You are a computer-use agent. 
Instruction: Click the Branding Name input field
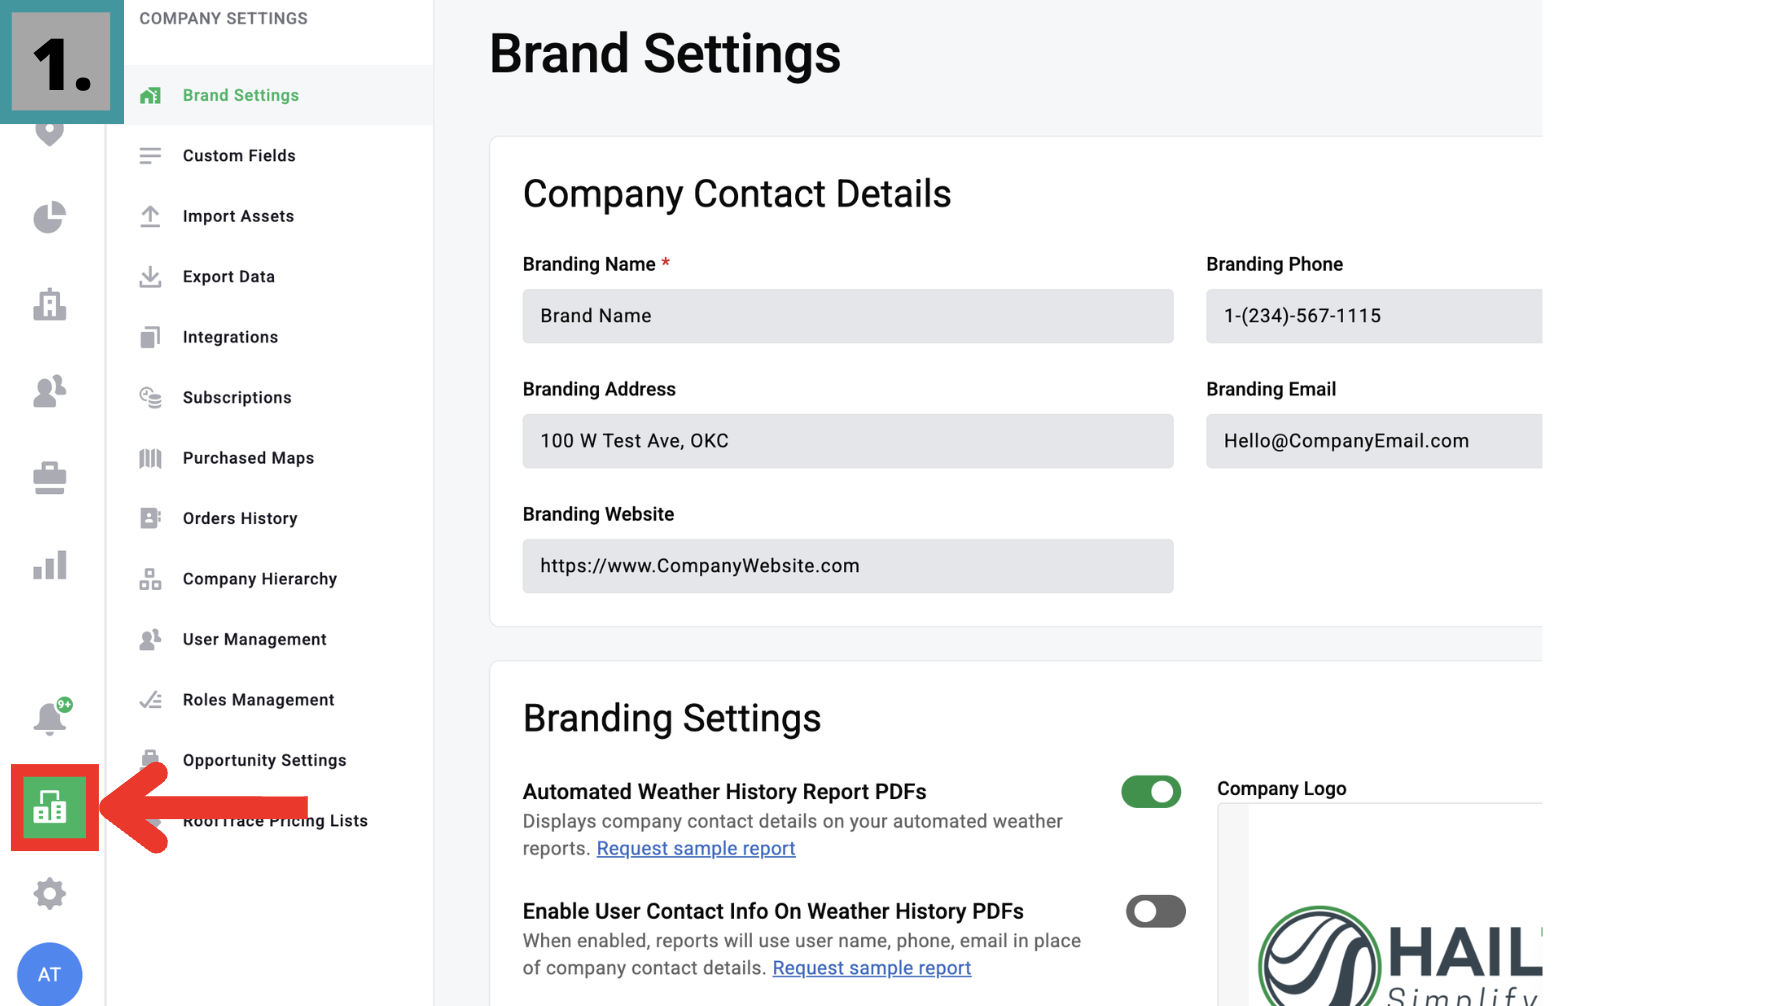click(847, 316)
